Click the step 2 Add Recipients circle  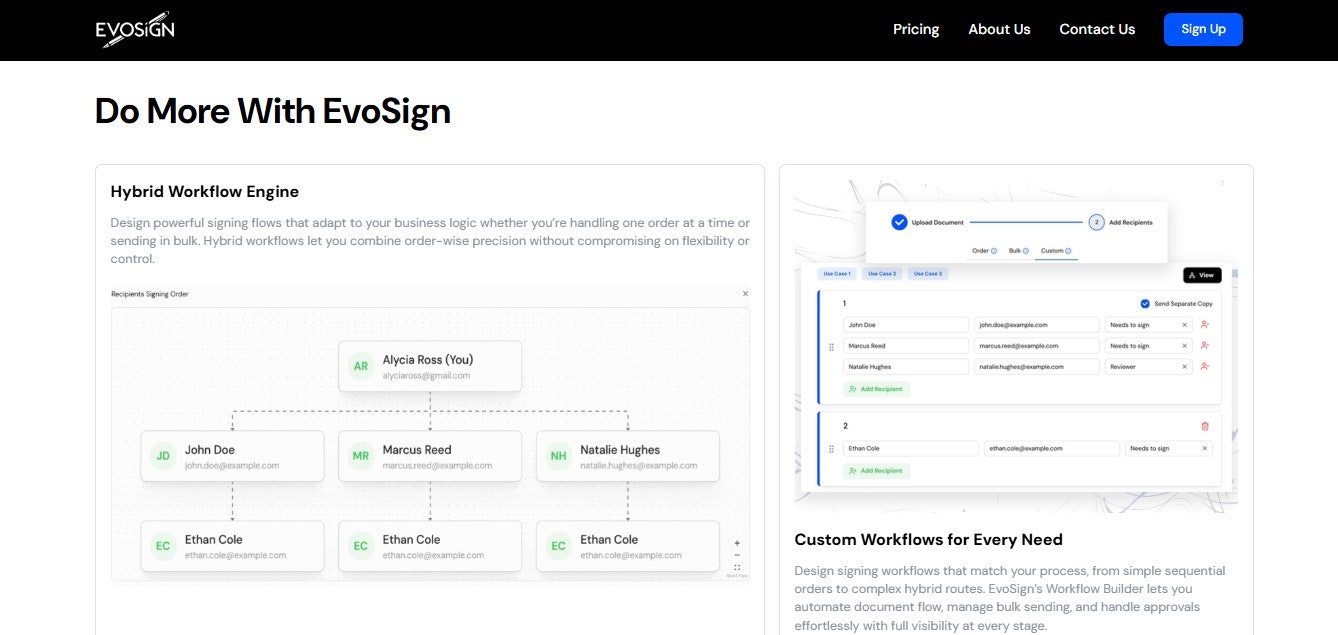[1096, 222]
